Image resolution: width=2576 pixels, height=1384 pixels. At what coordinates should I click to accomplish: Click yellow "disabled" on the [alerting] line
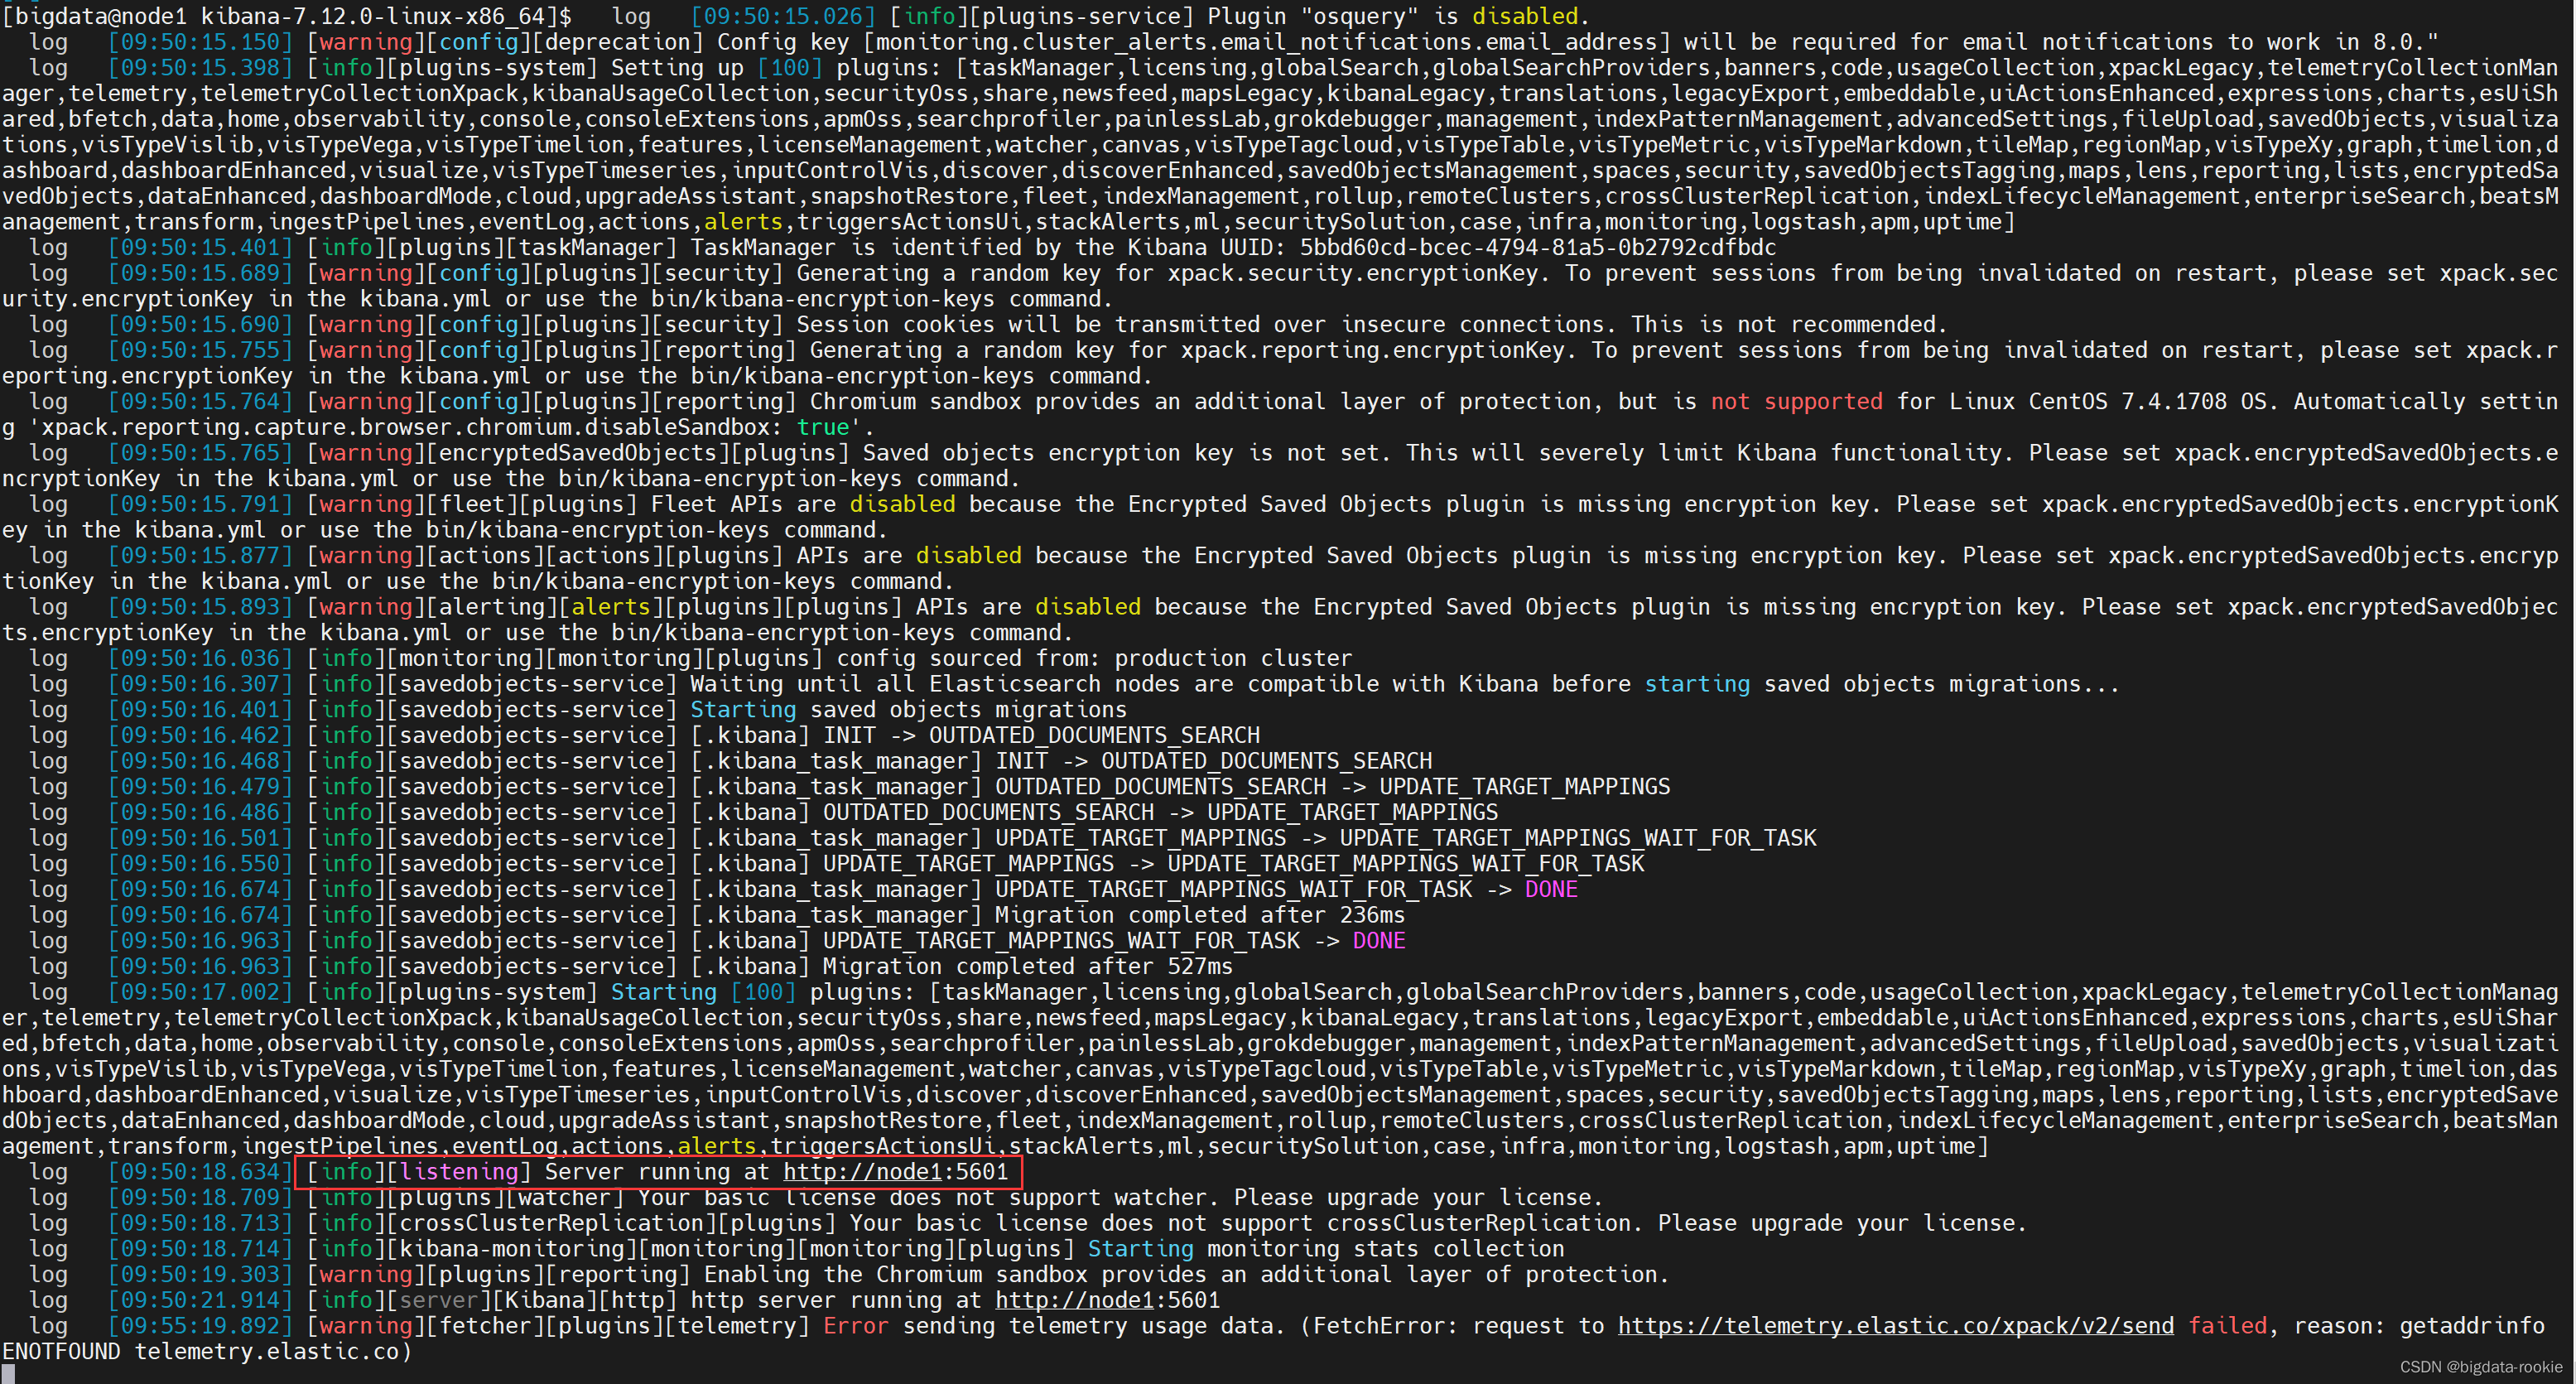[x=1087, y=607]
